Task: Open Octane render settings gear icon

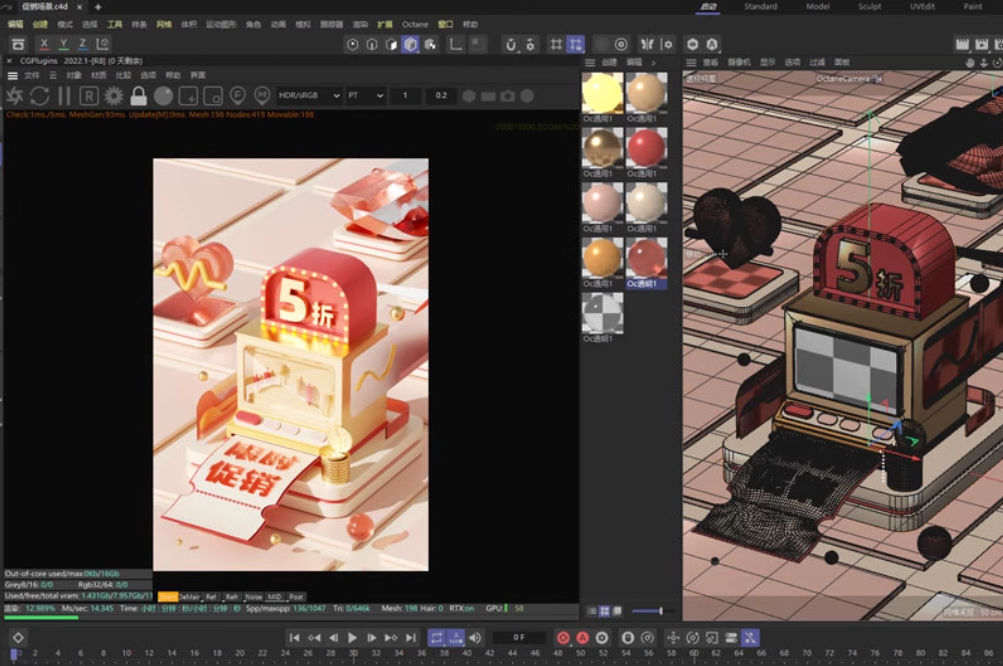Action: (x=114, y=96)
